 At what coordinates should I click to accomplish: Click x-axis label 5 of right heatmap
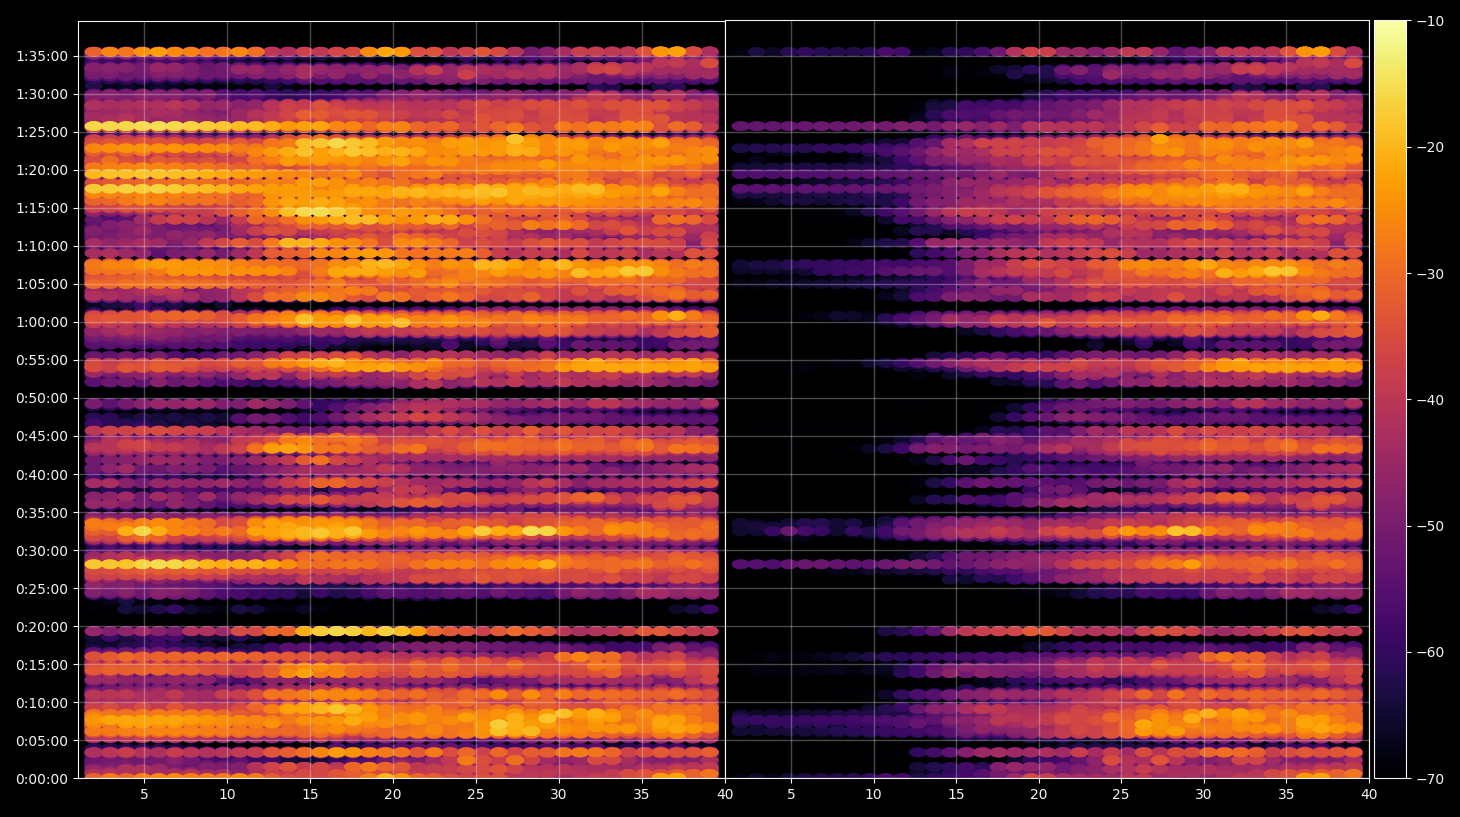791,795
